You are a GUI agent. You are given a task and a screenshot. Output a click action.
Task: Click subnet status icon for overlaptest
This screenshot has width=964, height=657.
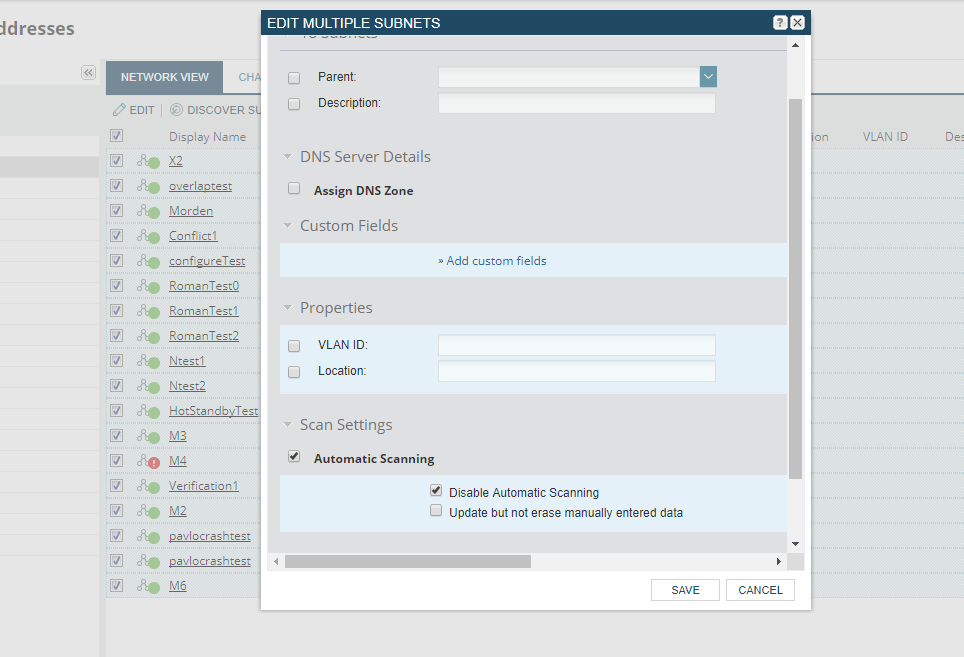148,186
